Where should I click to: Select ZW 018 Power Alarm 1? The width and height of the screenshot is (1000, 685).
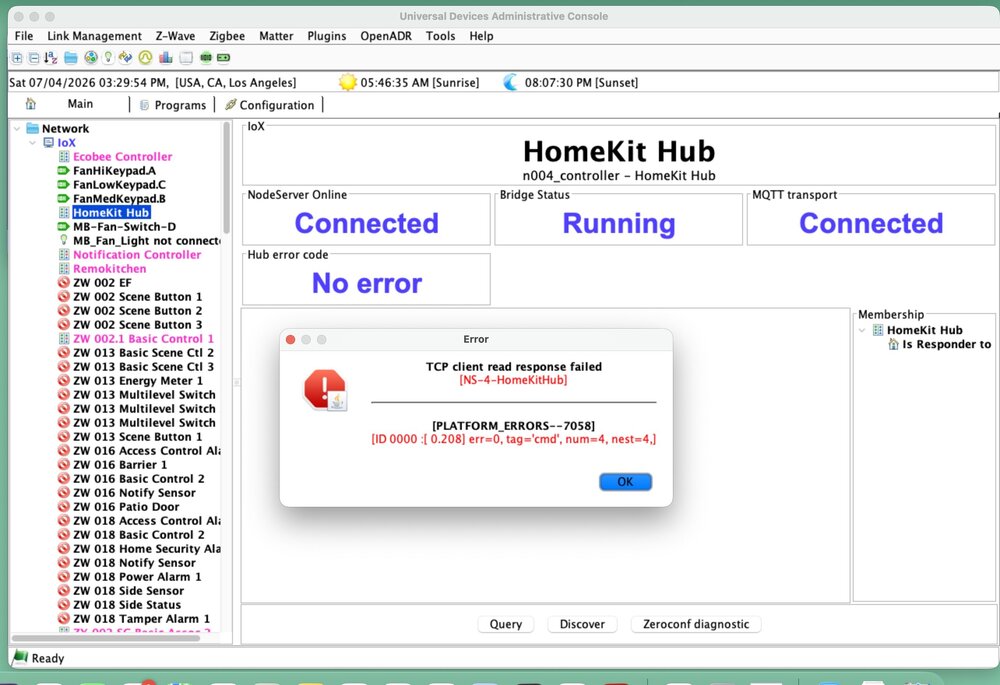[x=137, y=577]
